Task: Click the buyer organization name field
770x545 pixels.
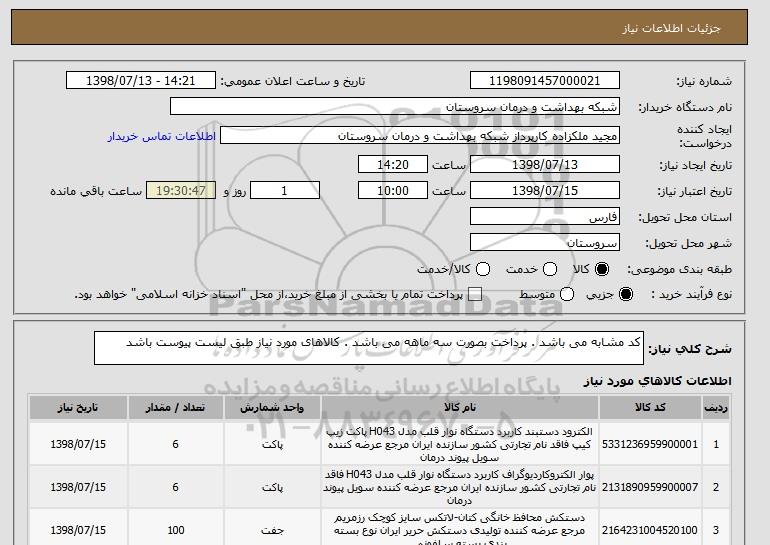Action: tap(395, 107)
